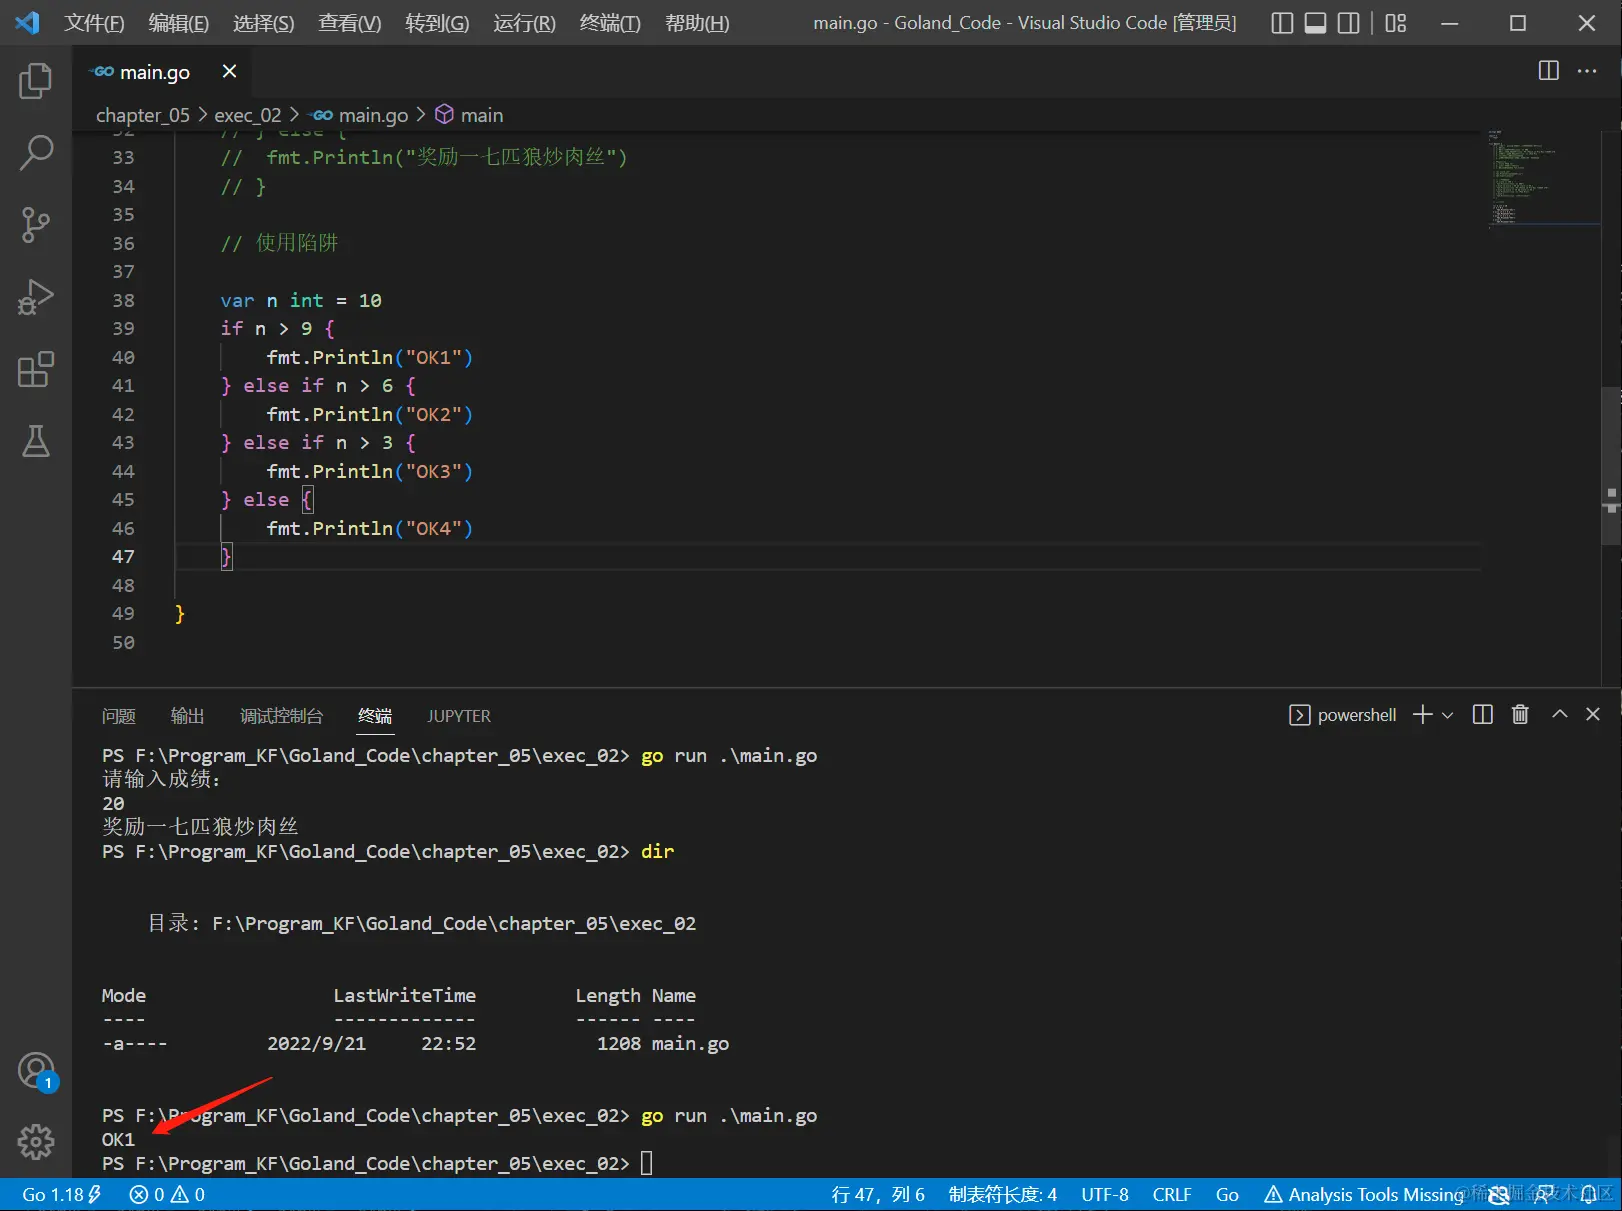Screen dimensions: 1622x1211
Task: Close the terminal panel
Action: click(x=1593, y=714)
